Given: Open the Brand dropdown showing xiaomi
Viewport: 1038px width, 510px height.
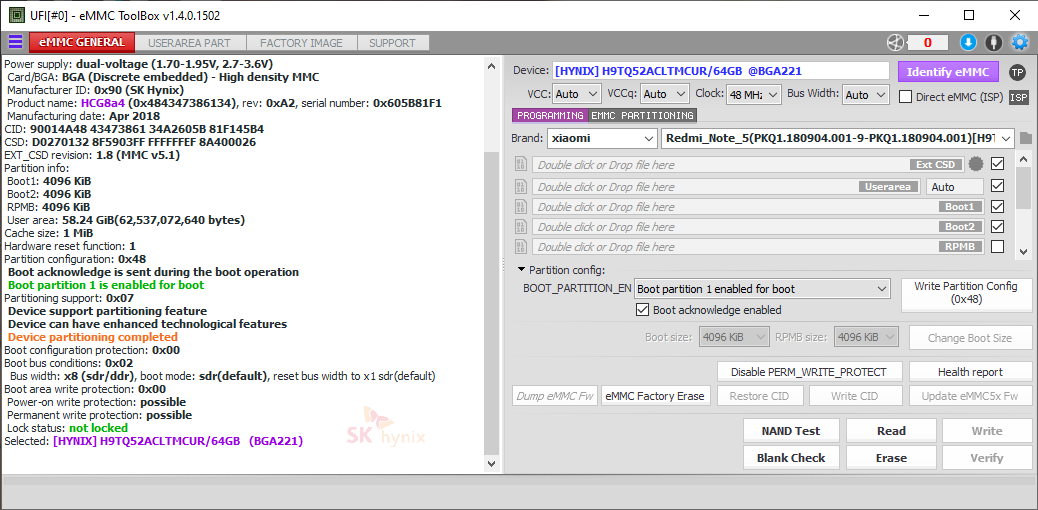Looking at the screenshot, I should point(602,138).
